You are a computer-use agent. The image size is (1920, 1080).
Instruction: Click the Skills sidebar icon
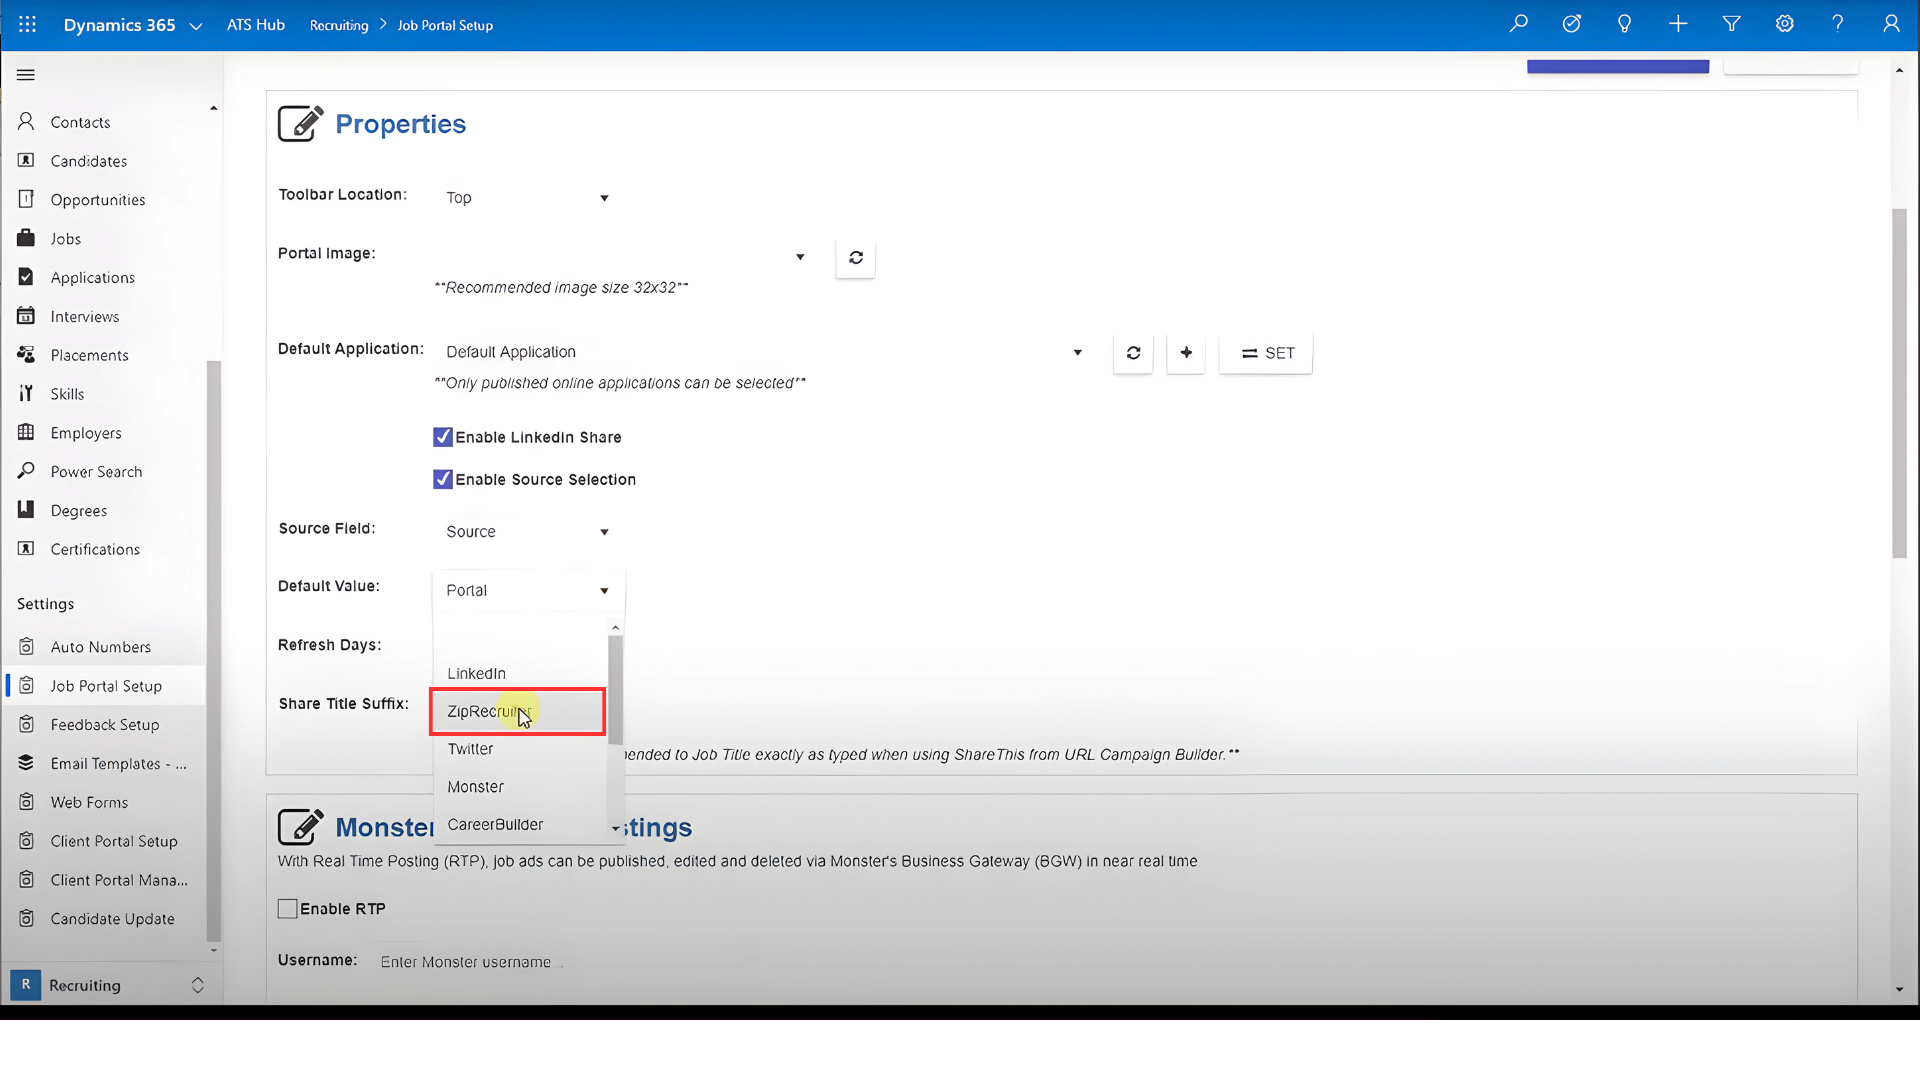click(x=26, y=394)
